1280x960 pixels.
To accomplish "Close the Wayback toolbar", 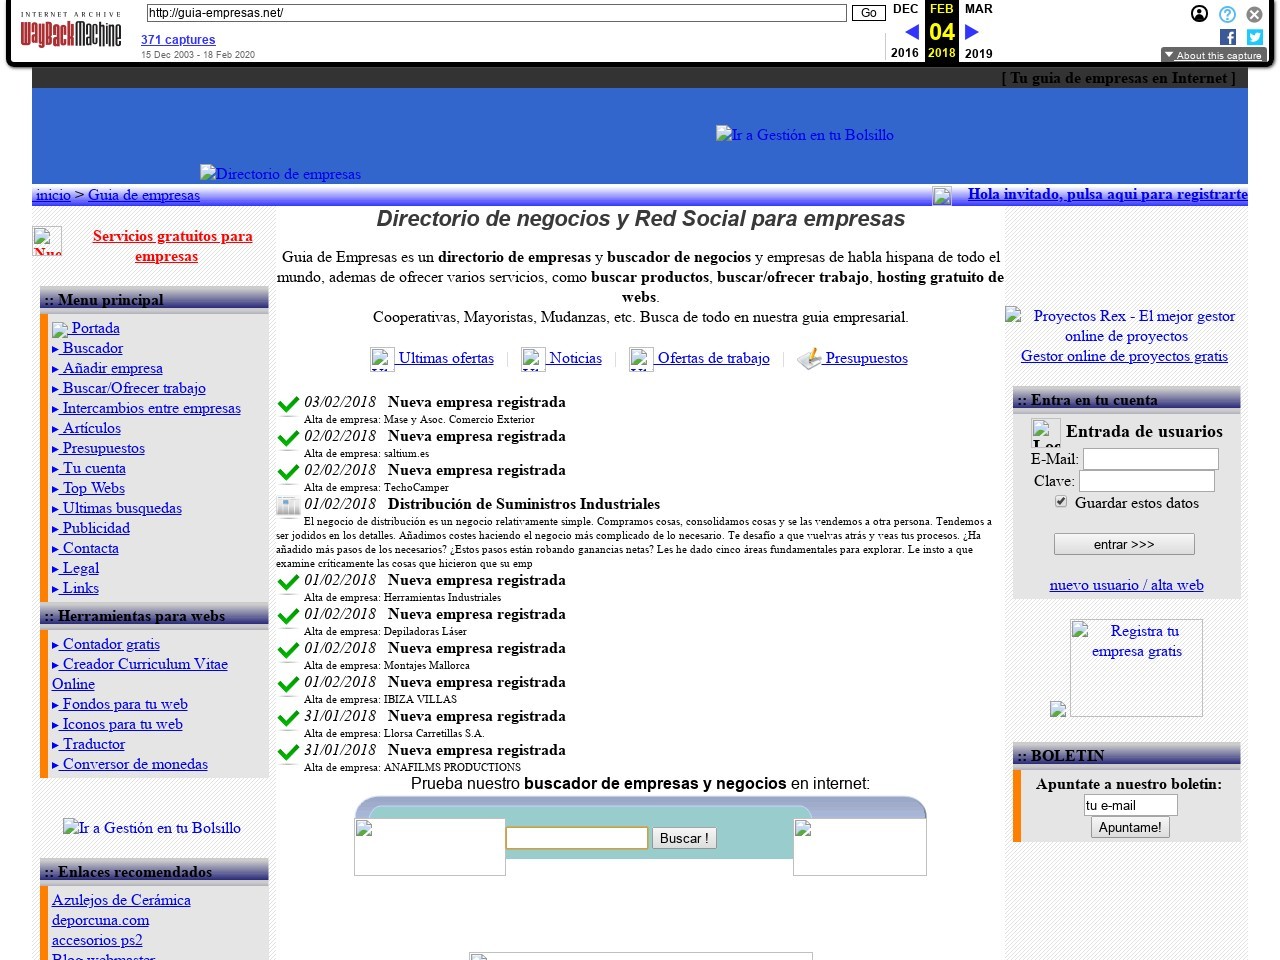I will pyautogui.click(x=1254, y=14).
